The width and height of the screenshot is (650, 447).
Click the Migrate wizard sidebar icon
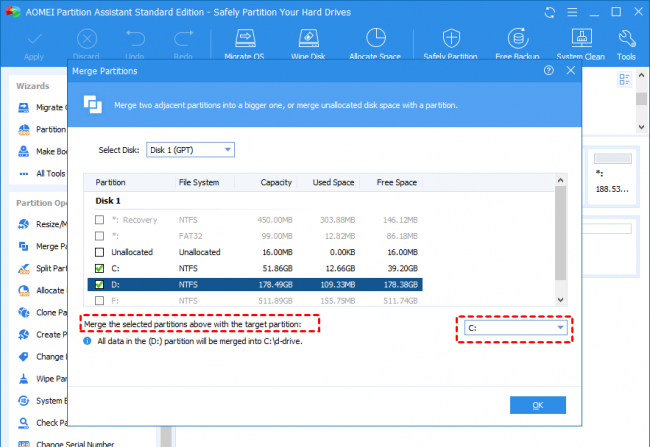[x=24, y=108]
